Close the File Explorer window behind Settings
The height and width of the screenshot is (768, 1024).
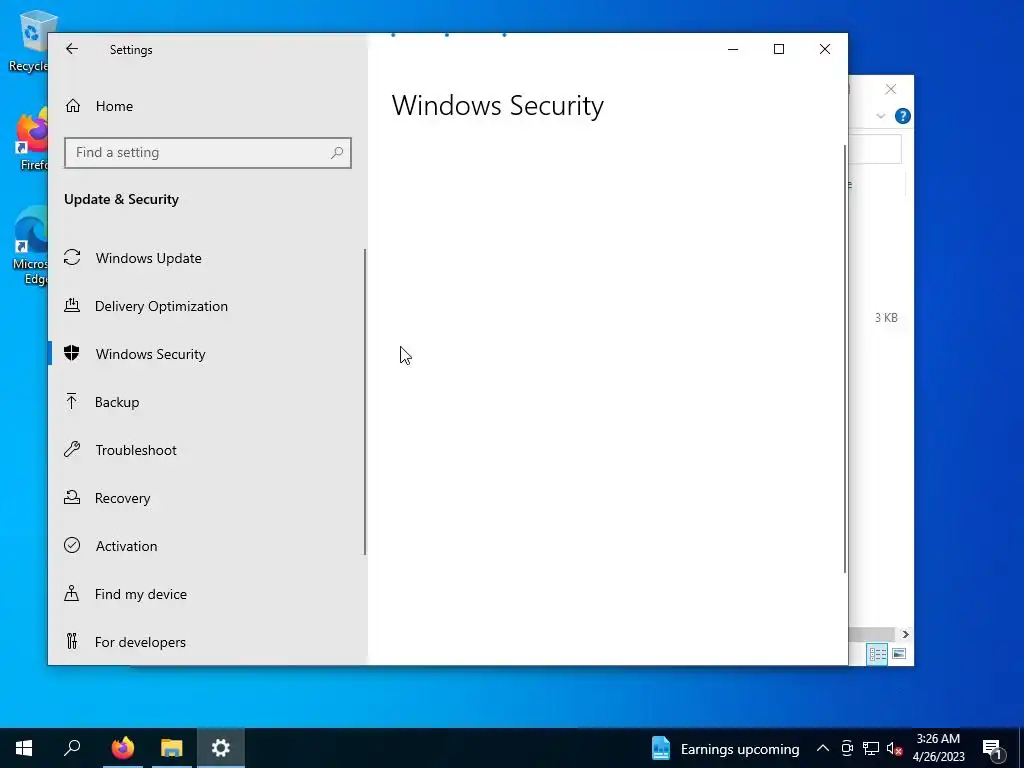click(891, 89)
